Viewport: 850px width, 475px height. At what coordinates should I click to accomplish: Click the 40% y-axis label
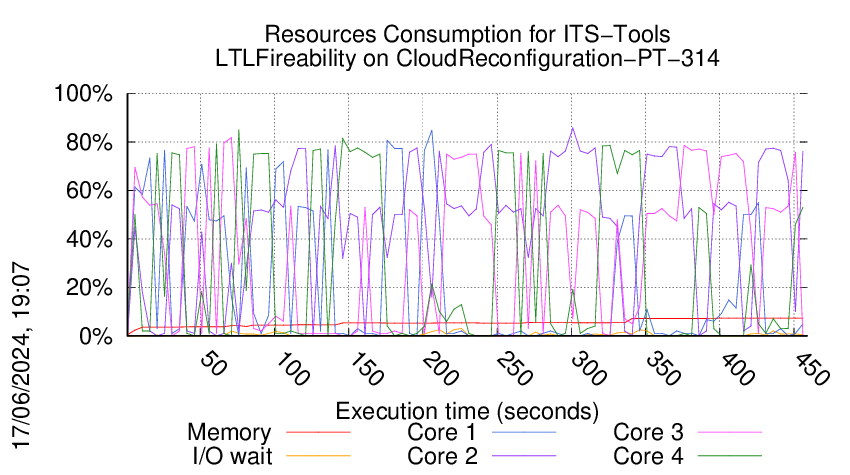[89, 239]
